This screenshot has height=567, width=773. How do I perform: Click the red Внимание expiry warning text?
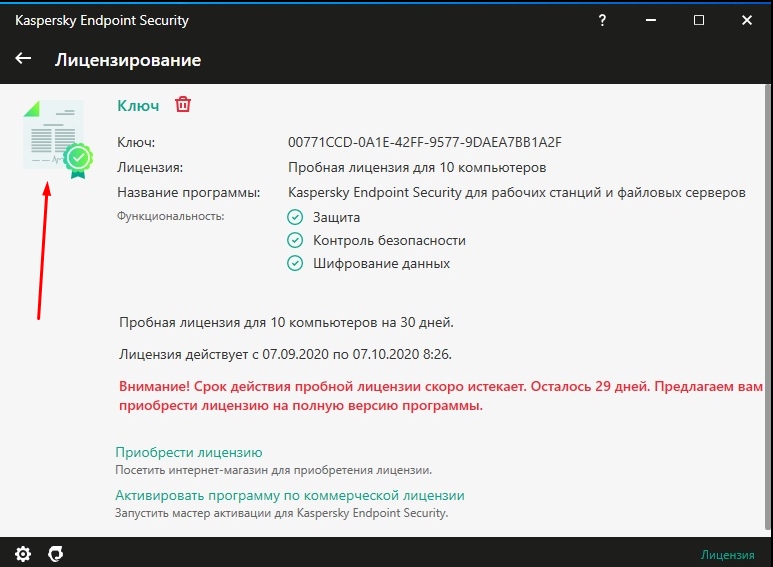click(441, 396)
